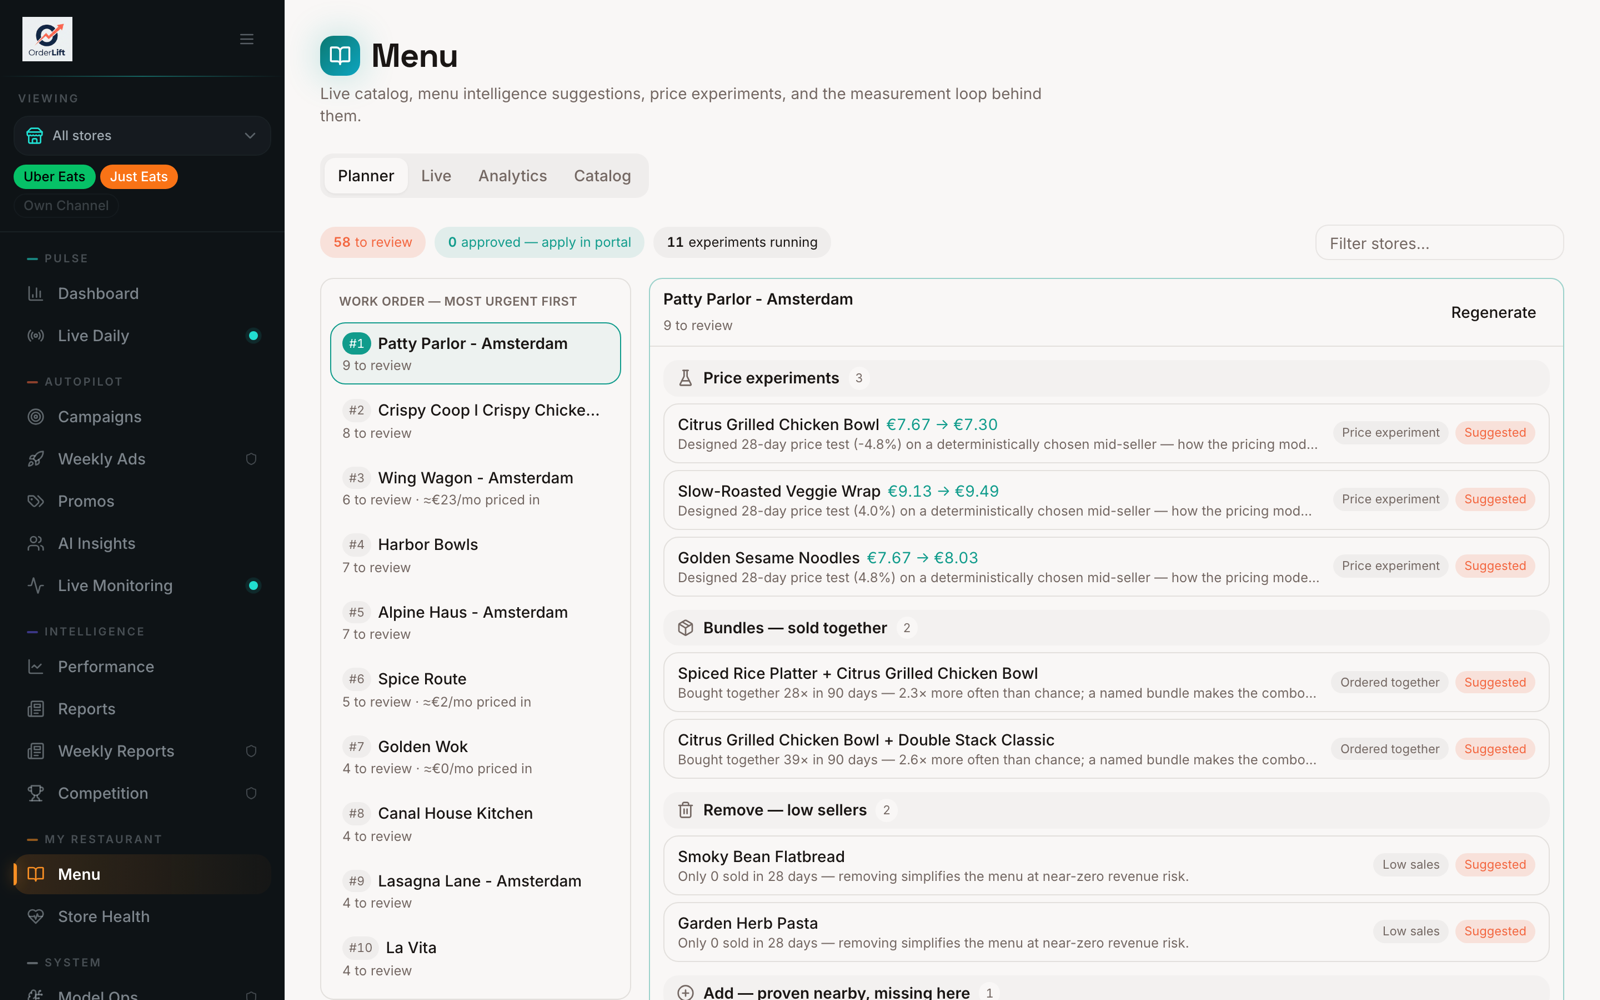Switch to the Live tab
This screenshot has width=1600, height=1000.
coord(436,176)
